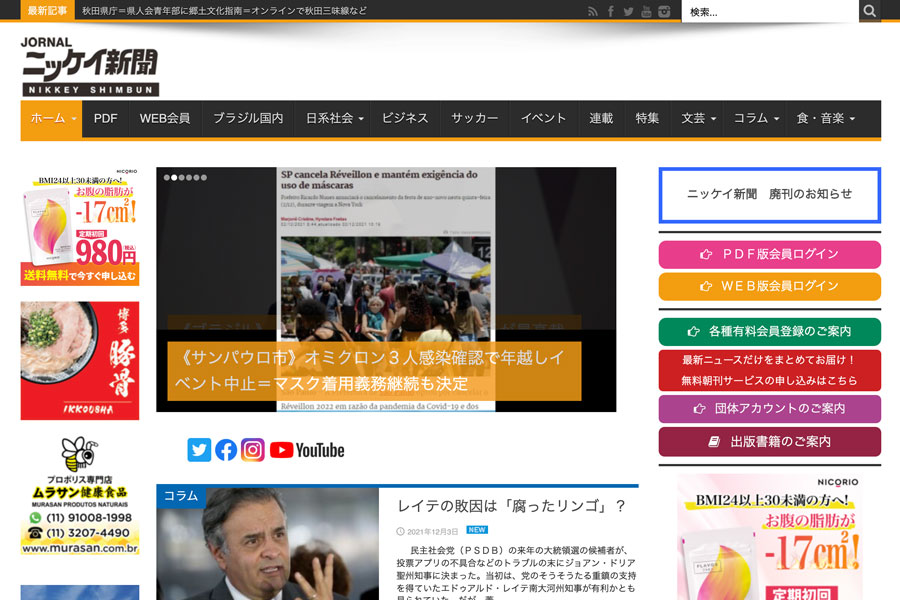Click the 団体アカウントのご案内 button
The image size is (900, 600).
tap(770, 409)
